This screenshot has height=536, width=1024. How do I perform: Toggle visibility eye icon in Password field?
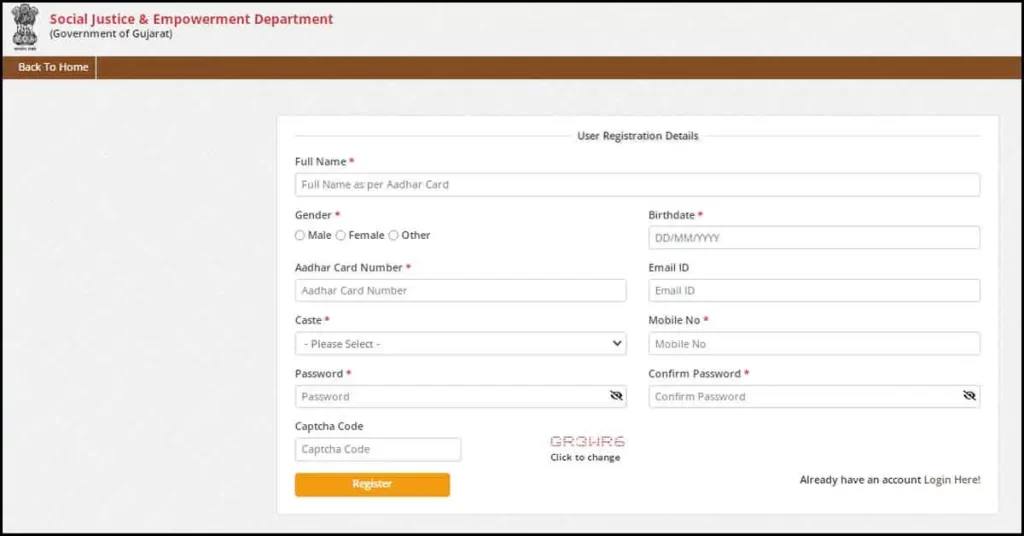[616, 396]
